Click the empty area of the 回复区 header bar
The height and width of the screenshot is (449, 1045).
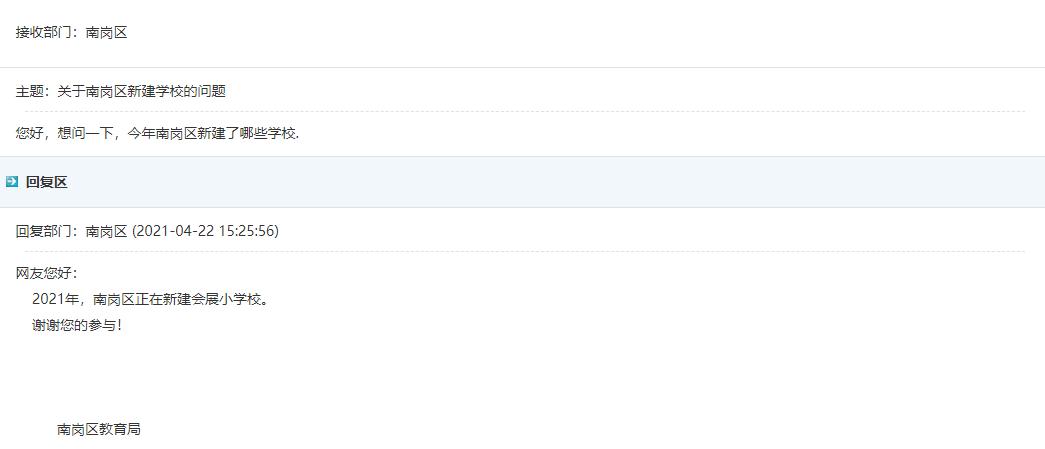click(x=550, y=182)
